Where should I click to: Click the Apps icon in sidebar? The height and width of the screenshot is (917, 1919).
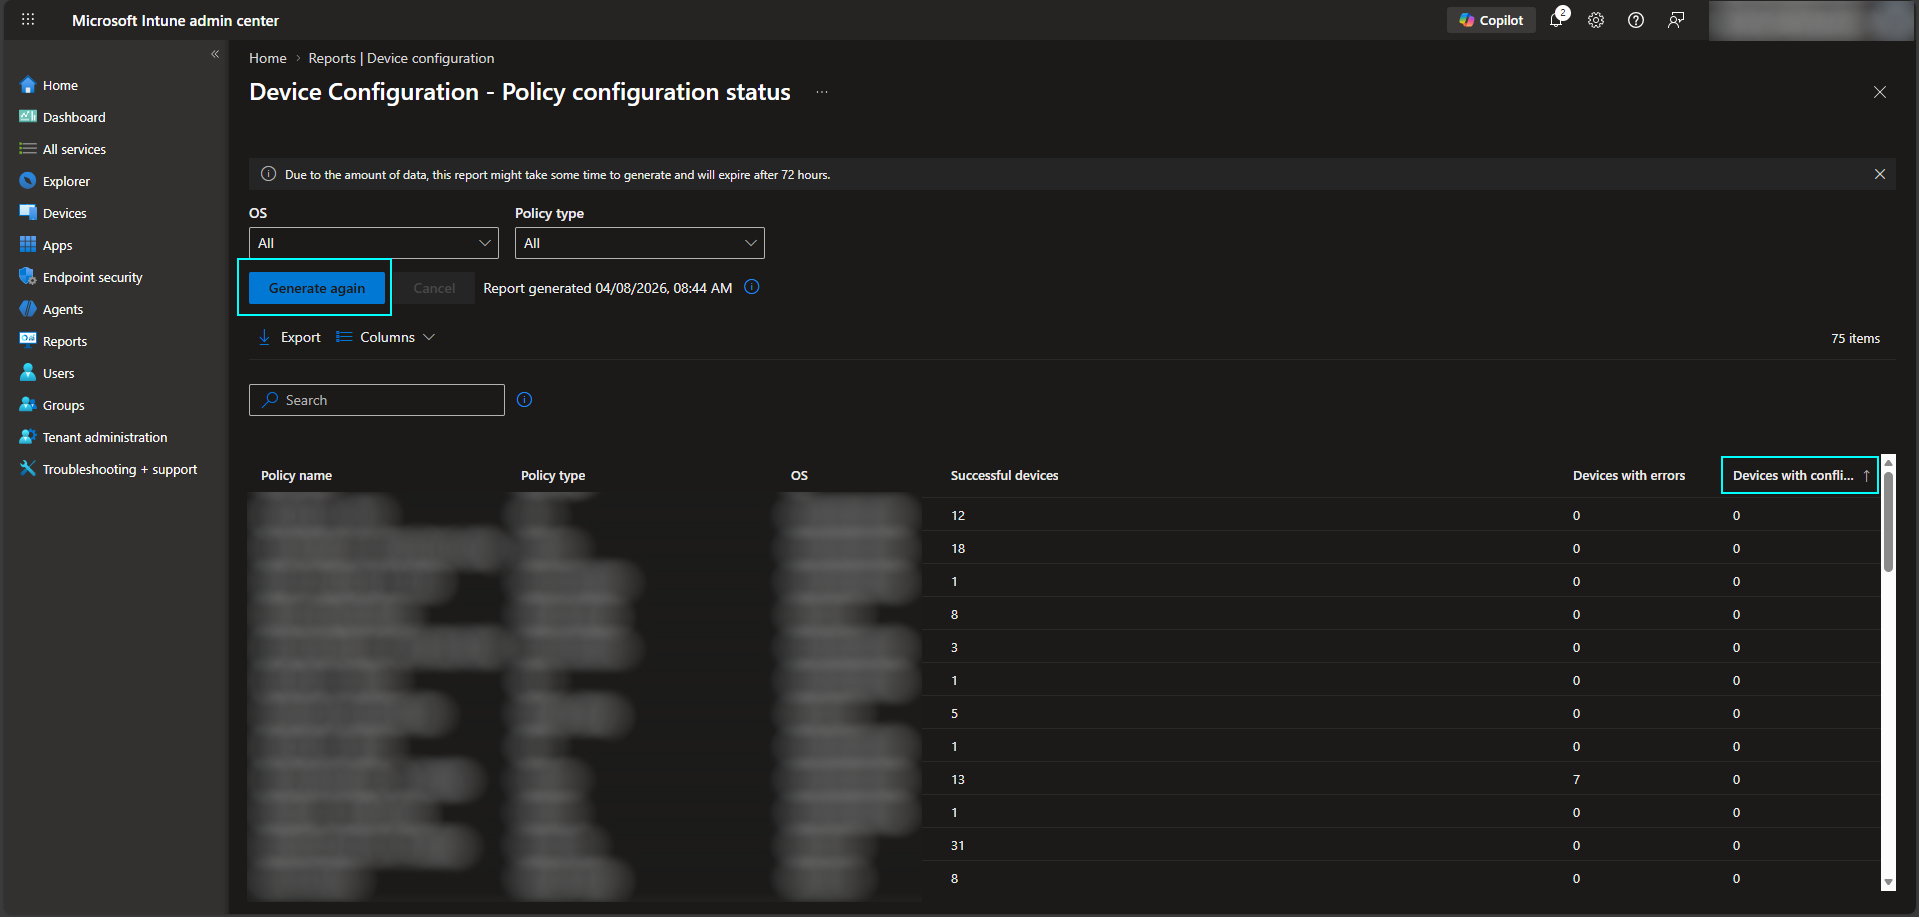pyautogui.click(x=28, y=245)
